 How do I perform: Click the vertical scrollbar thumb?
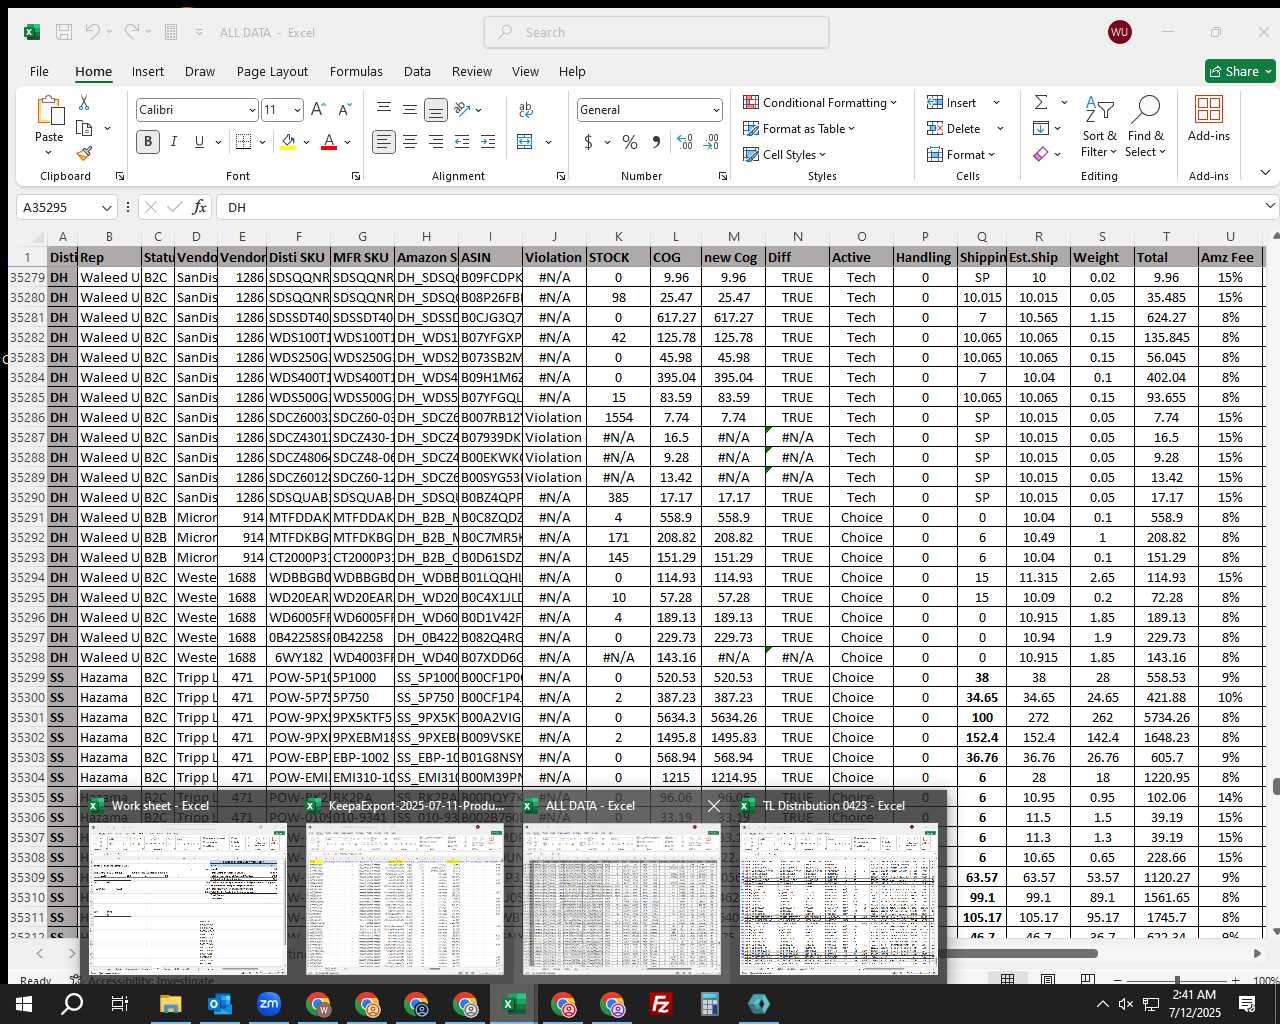click(1276, 786)
